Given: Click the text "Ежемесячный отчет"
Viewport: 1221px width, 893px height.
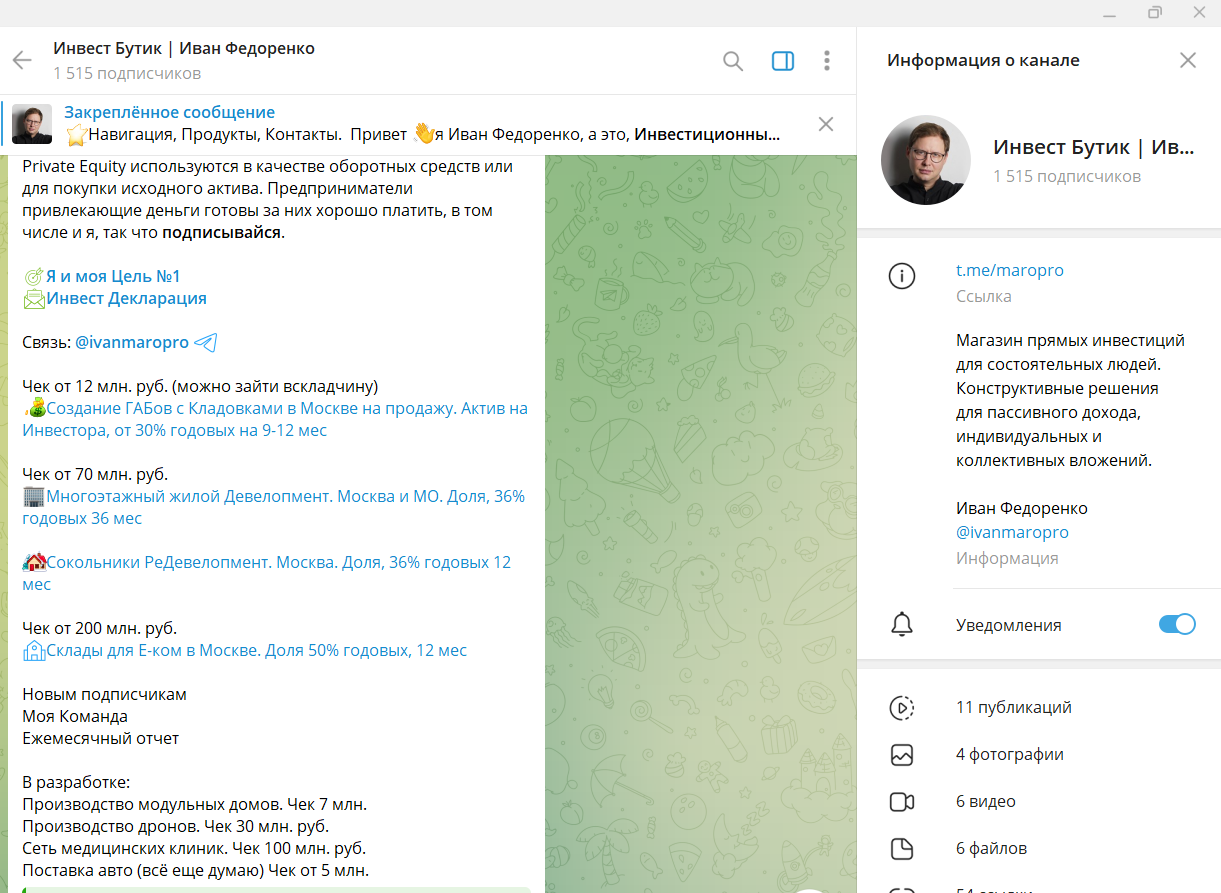Looking at the screenshot, I should coord(100,738).
